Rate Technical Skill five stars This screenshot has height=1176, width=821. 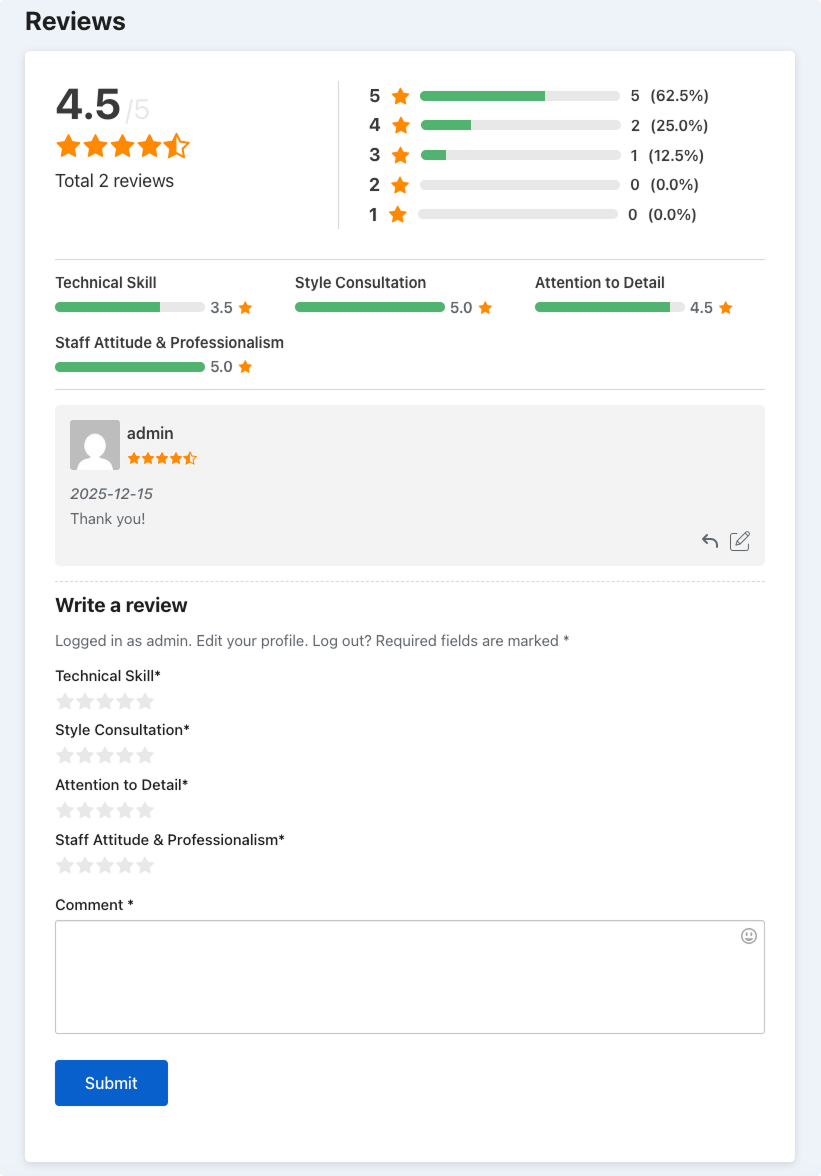(145, 700)
